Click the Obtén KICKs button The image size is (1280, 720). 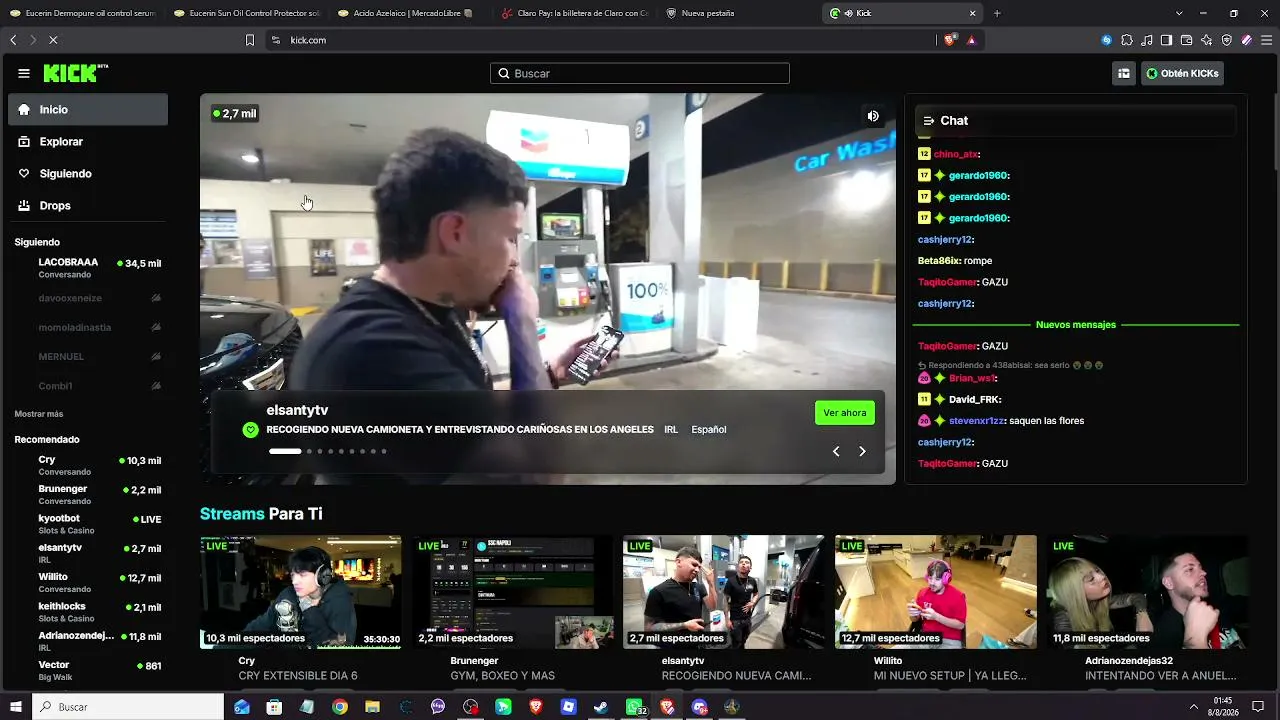point(1182,73)
